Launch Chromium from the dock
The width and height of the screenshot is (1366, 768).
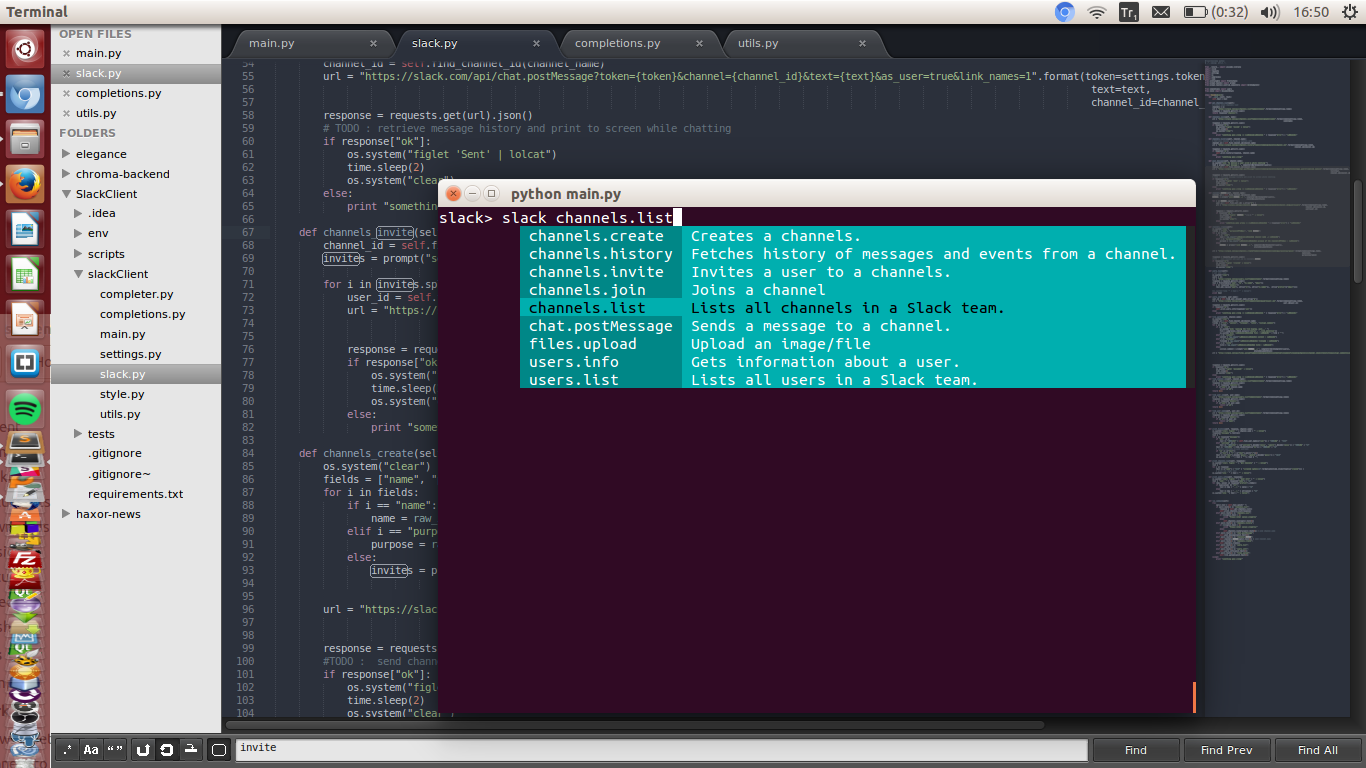pyautogui.click(x=25, y=94)
